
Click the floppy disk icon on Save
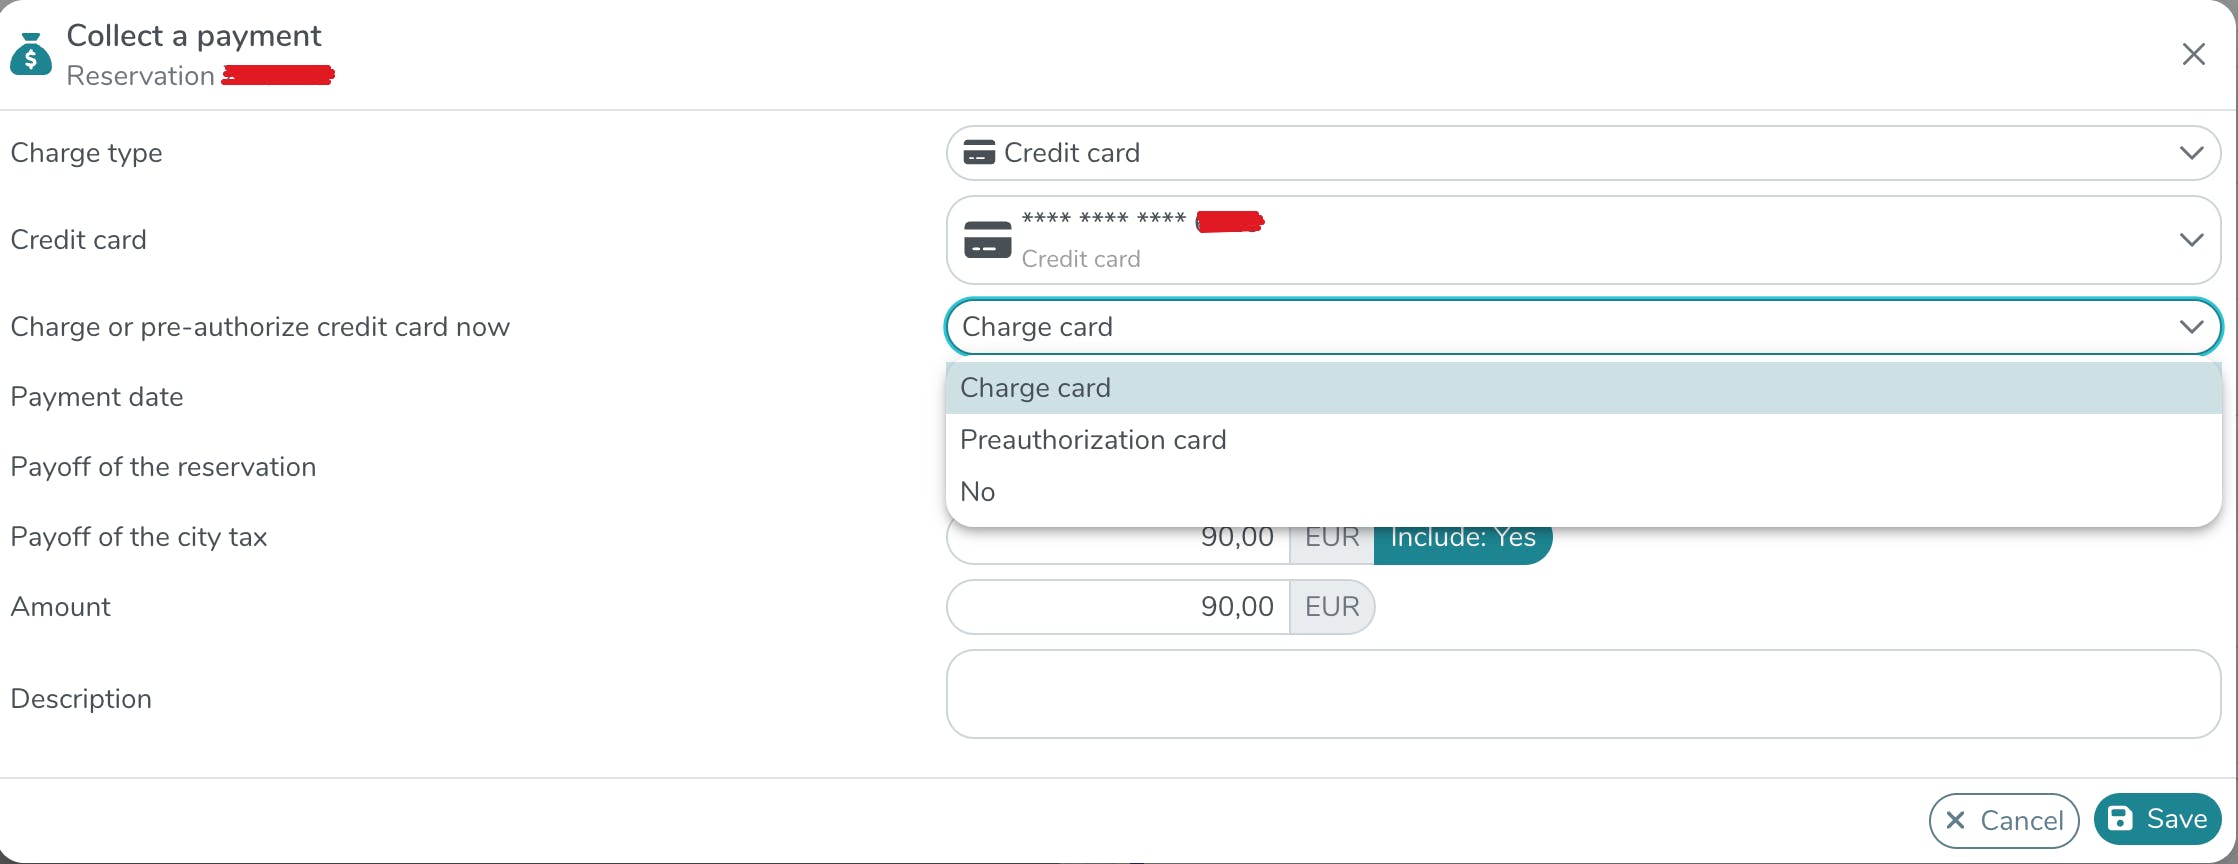click(2120, 819)
